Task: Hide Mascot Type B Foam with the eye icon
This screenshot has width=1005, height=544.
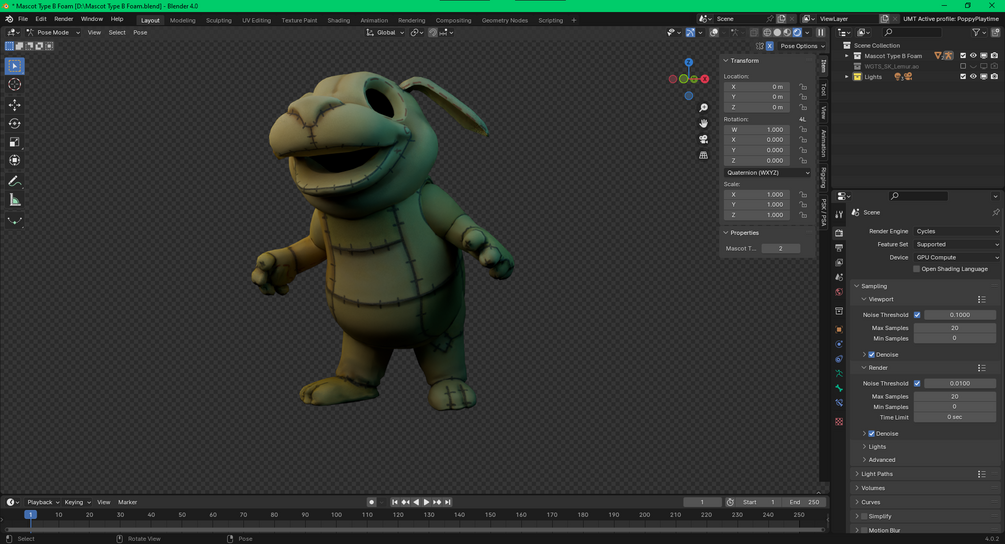Action: coord(973,56)
